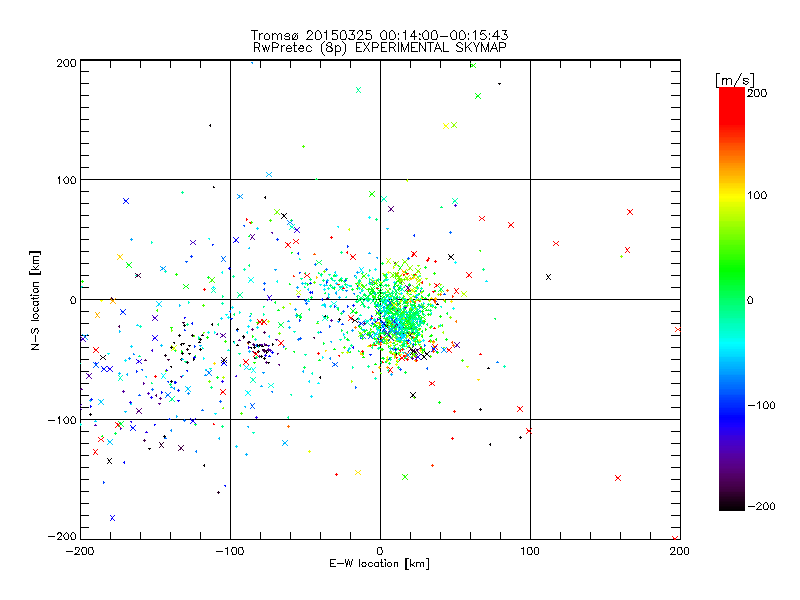The image size is (800, 600).
Task: Pick the black band of the velocity colorbar
Action: click(x=732, y=503)
